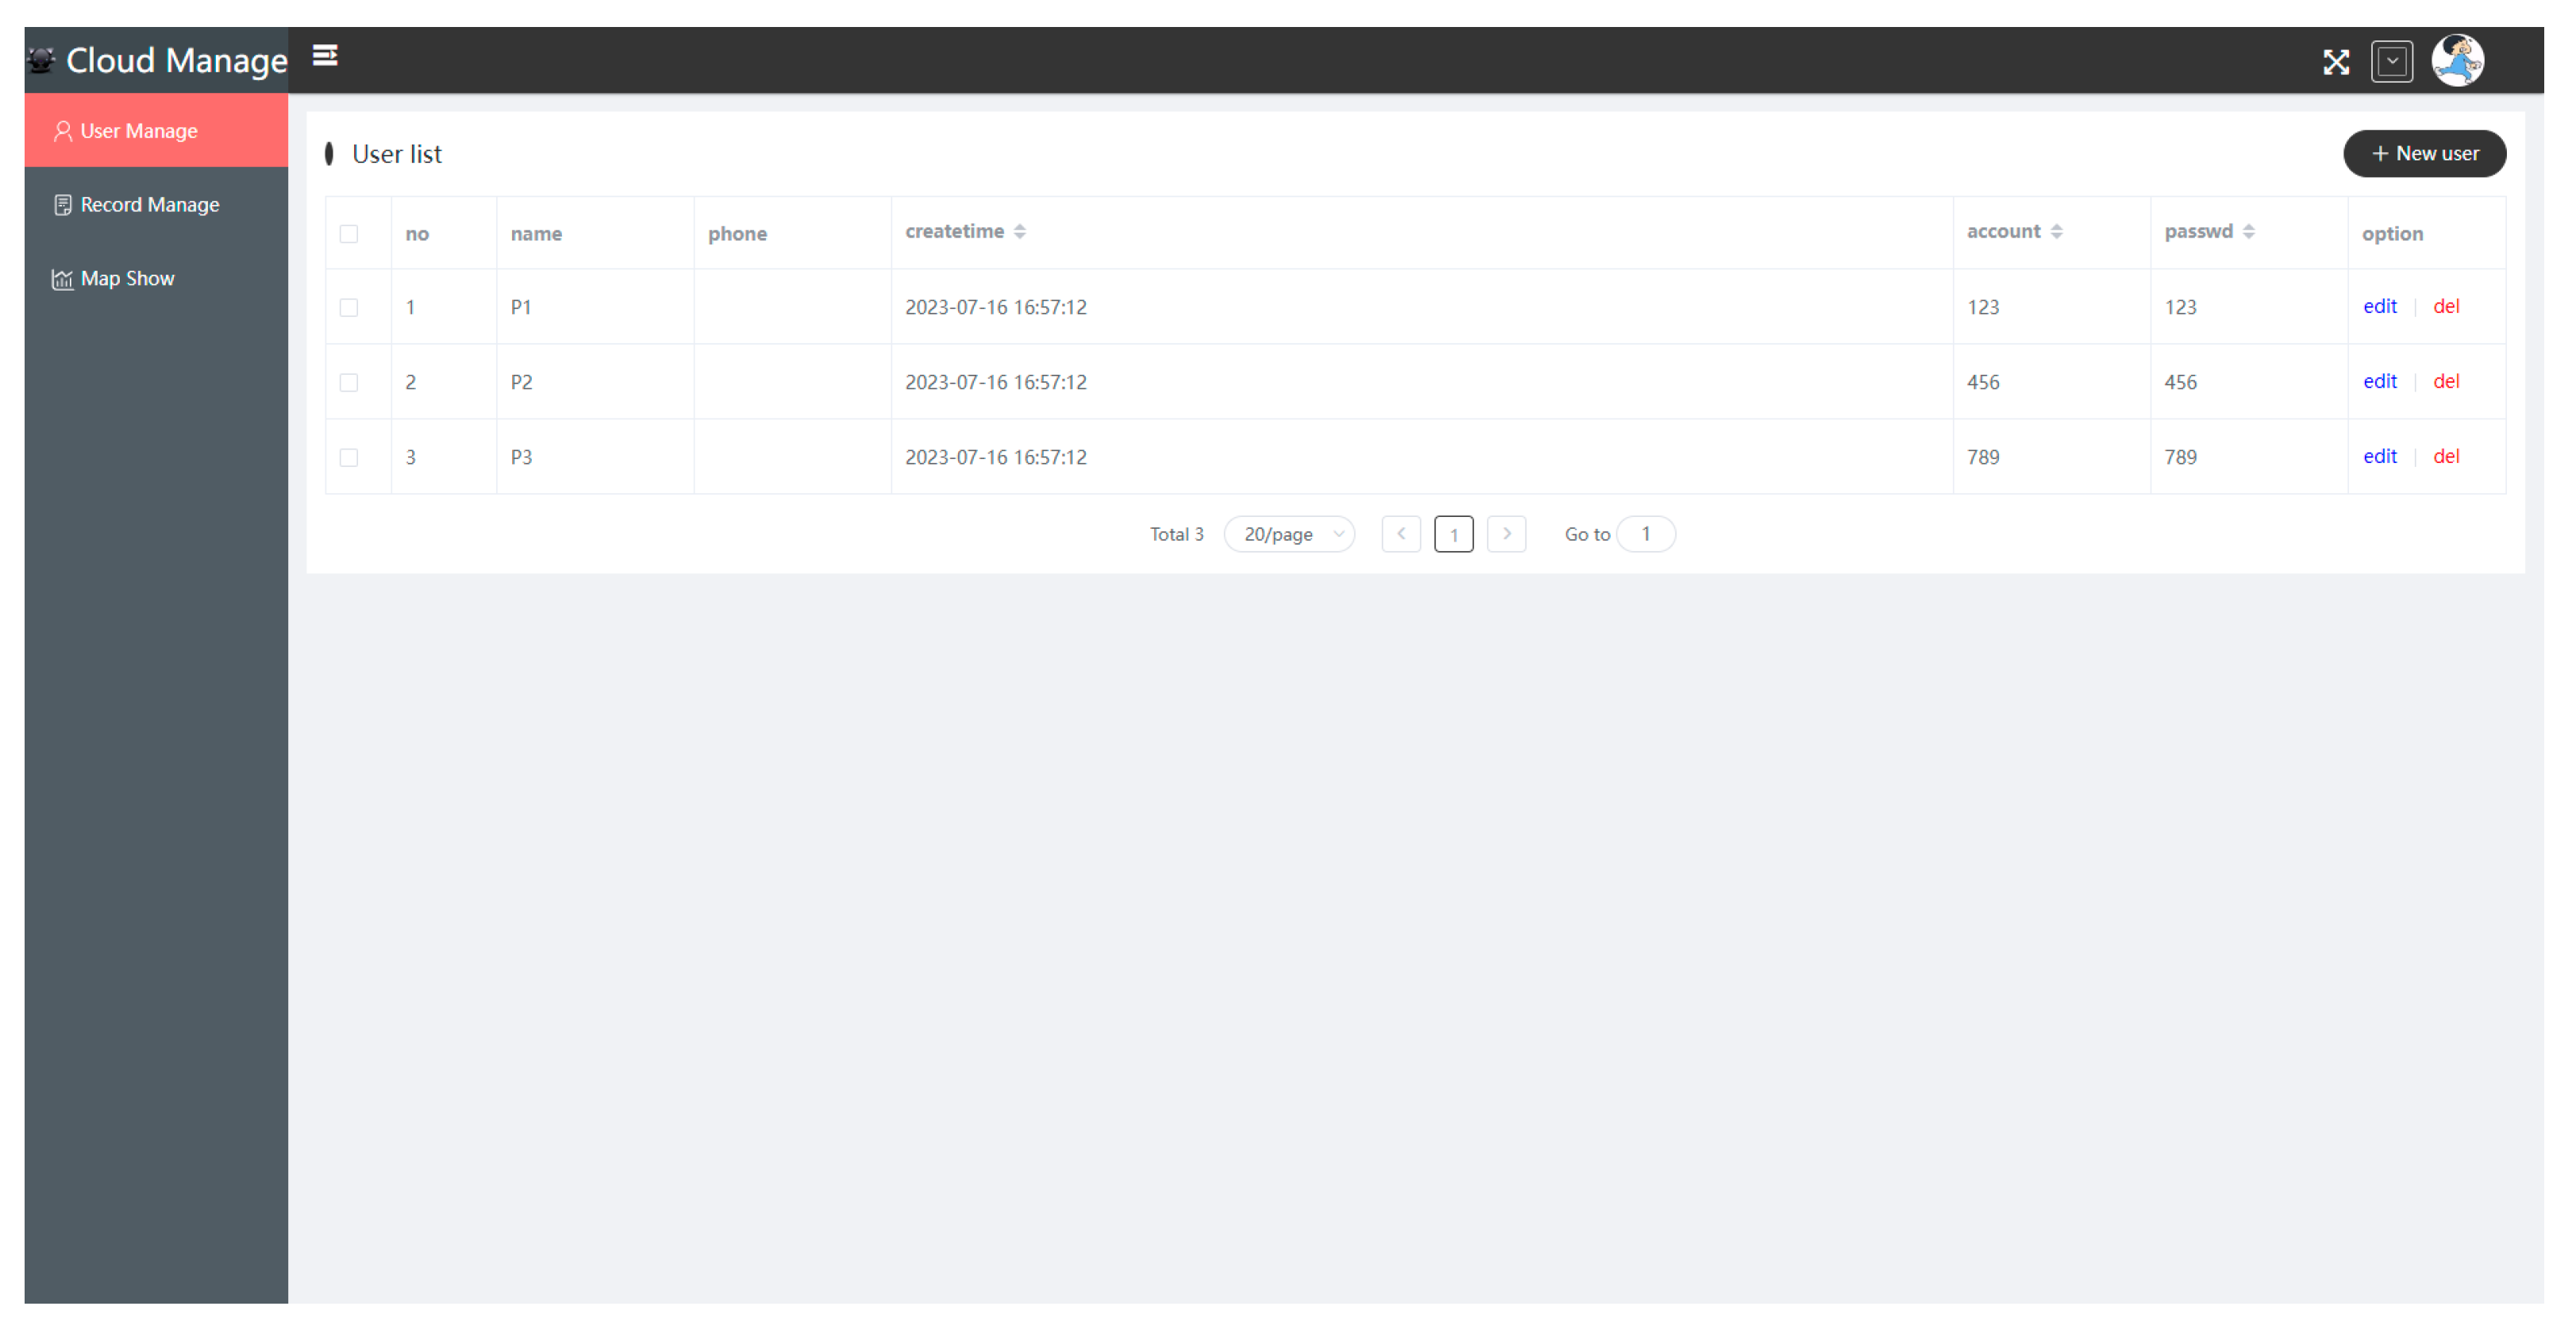Check the box for user P1
The image size is (2576, 1337).
349,308
